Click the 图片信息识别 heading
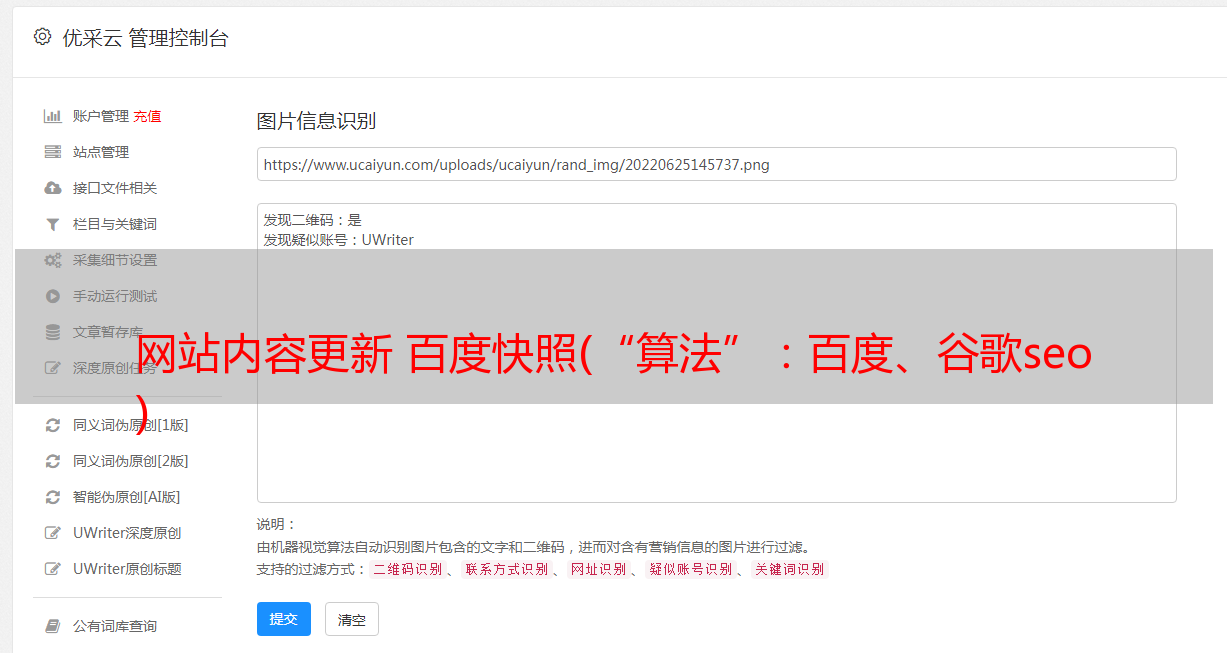1227x653 pixels. pyautogui.click(x=316, y=121)
